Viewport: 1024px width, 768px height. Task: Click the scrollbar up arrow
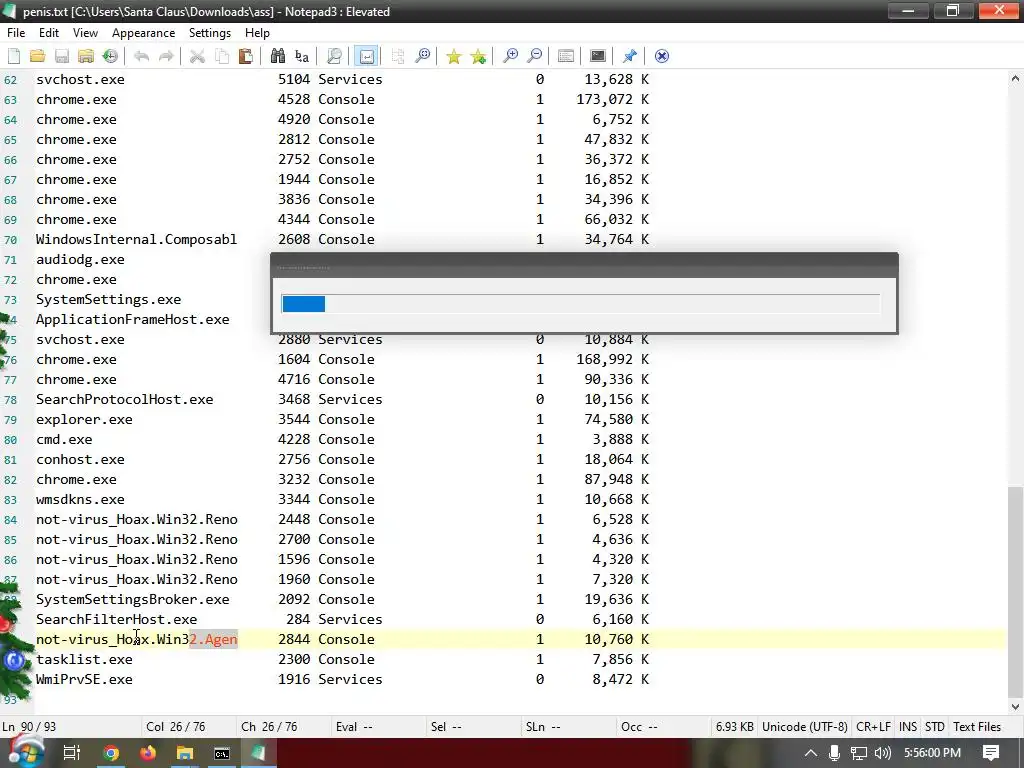(1015, 78)
